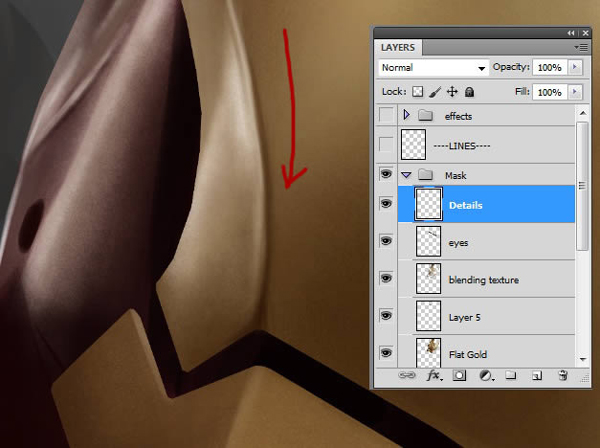Add a layer mask

click(459, 375)
